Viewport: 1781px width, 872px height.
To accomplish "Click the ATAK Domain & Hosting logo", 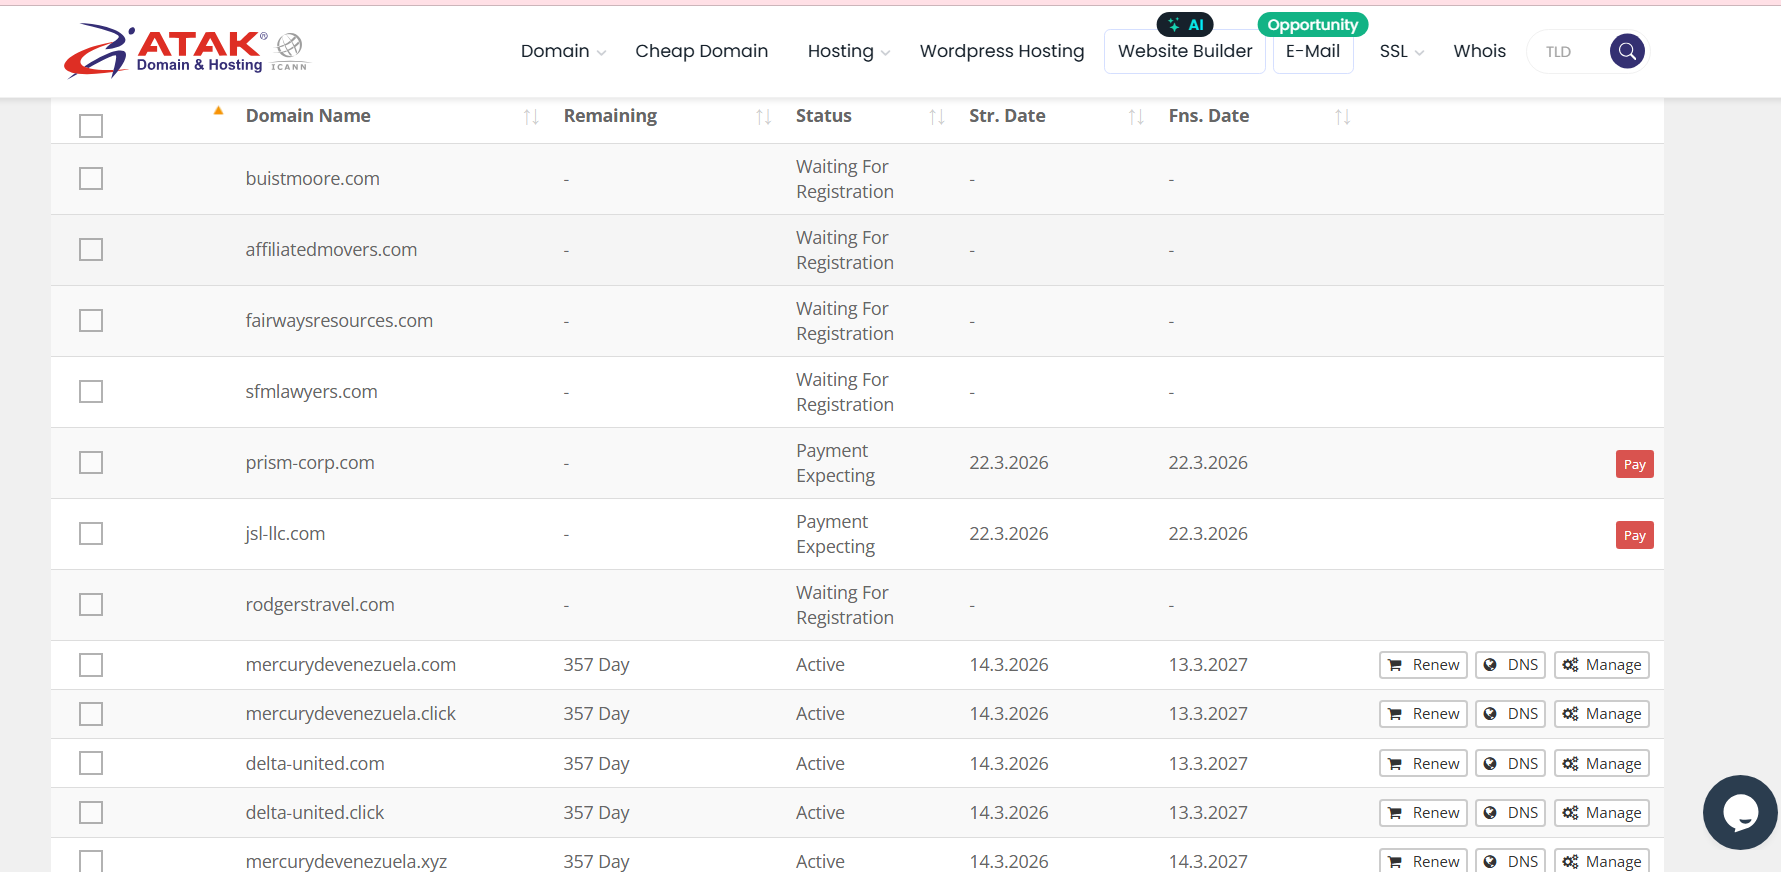I will 186,51.
